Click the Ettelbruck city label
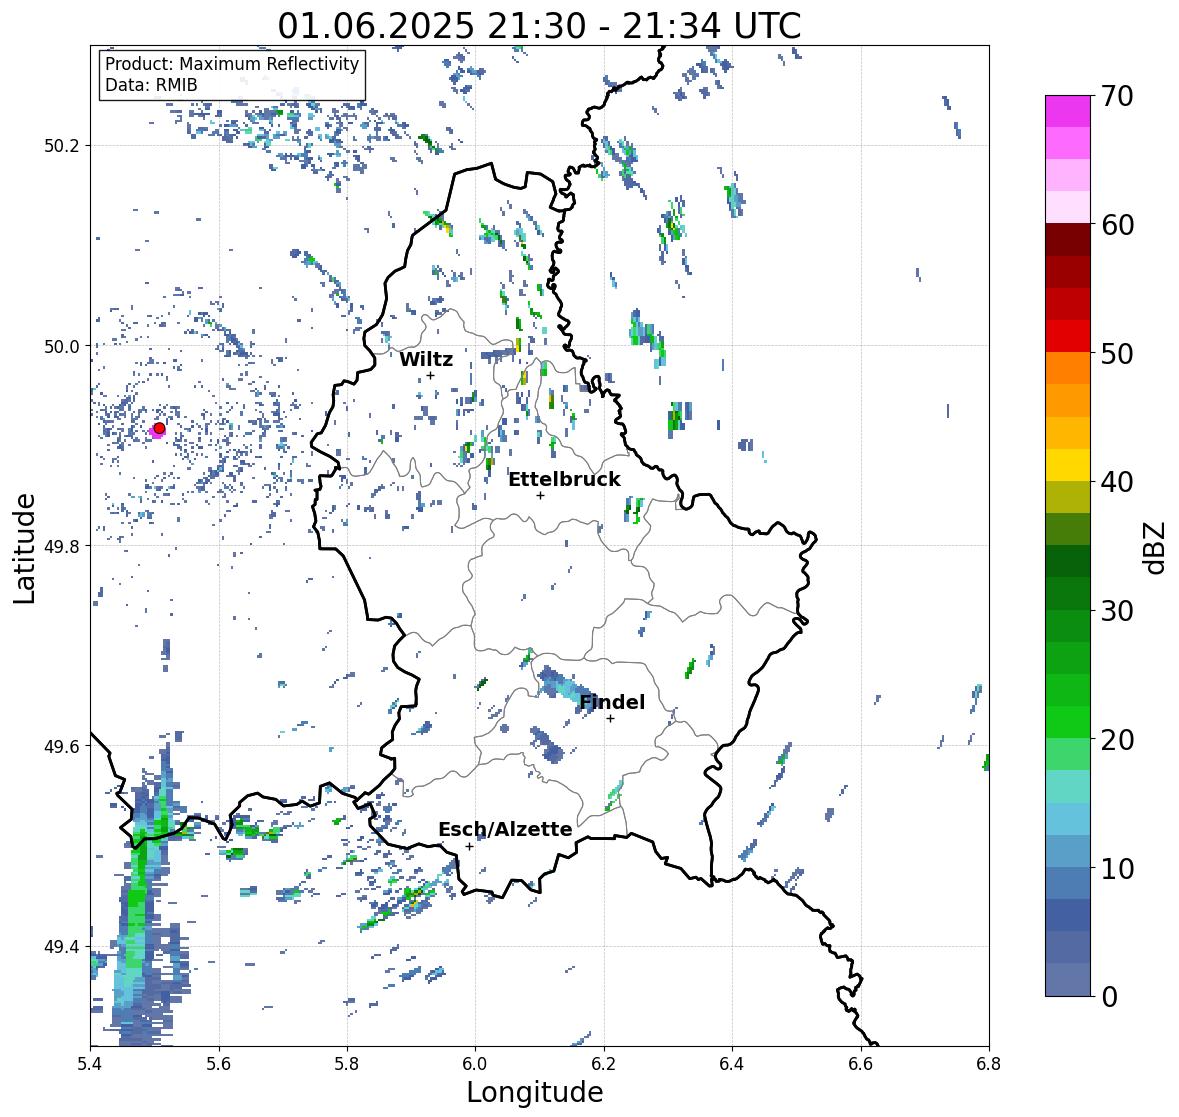The width and height of the screenshot is (1179, 1117). click(564, 479)
